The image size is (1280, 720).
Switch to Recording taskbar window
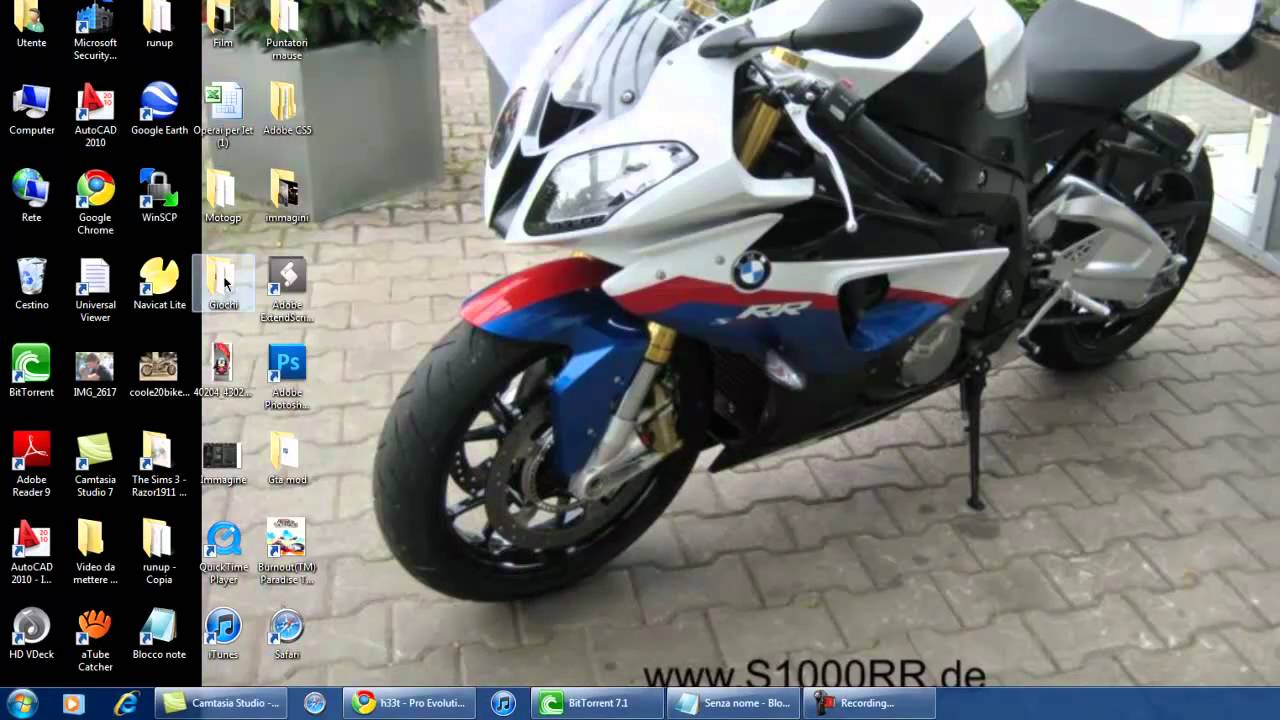coord(868,703)
